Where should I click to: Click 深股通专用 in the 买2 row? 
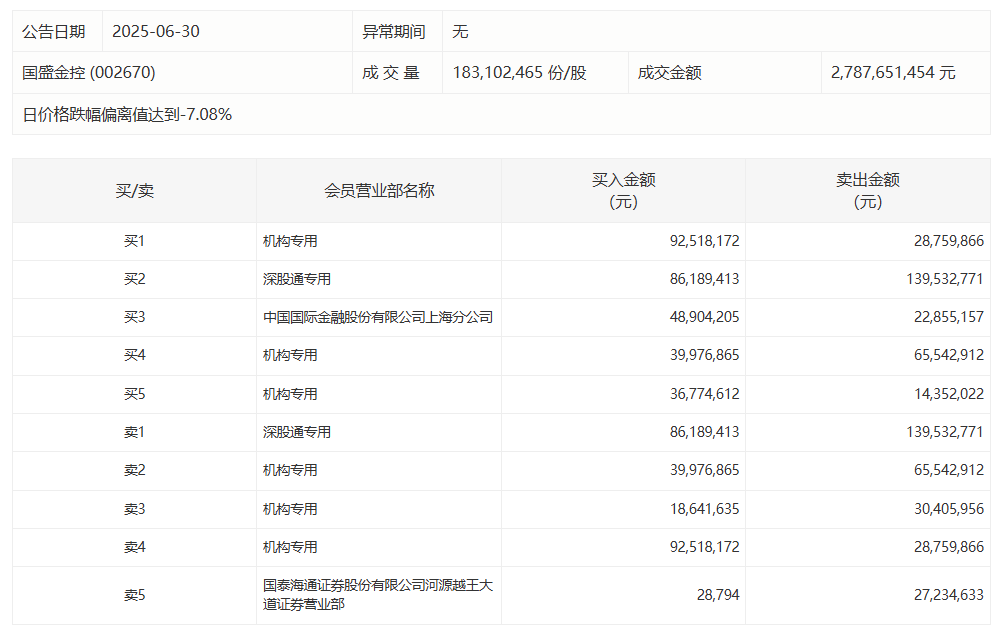(x=297, y=279)
